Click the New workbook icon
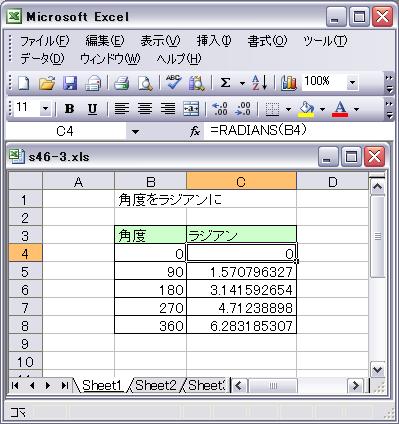Screen dimensions: 399x424 tap(23, 83)
